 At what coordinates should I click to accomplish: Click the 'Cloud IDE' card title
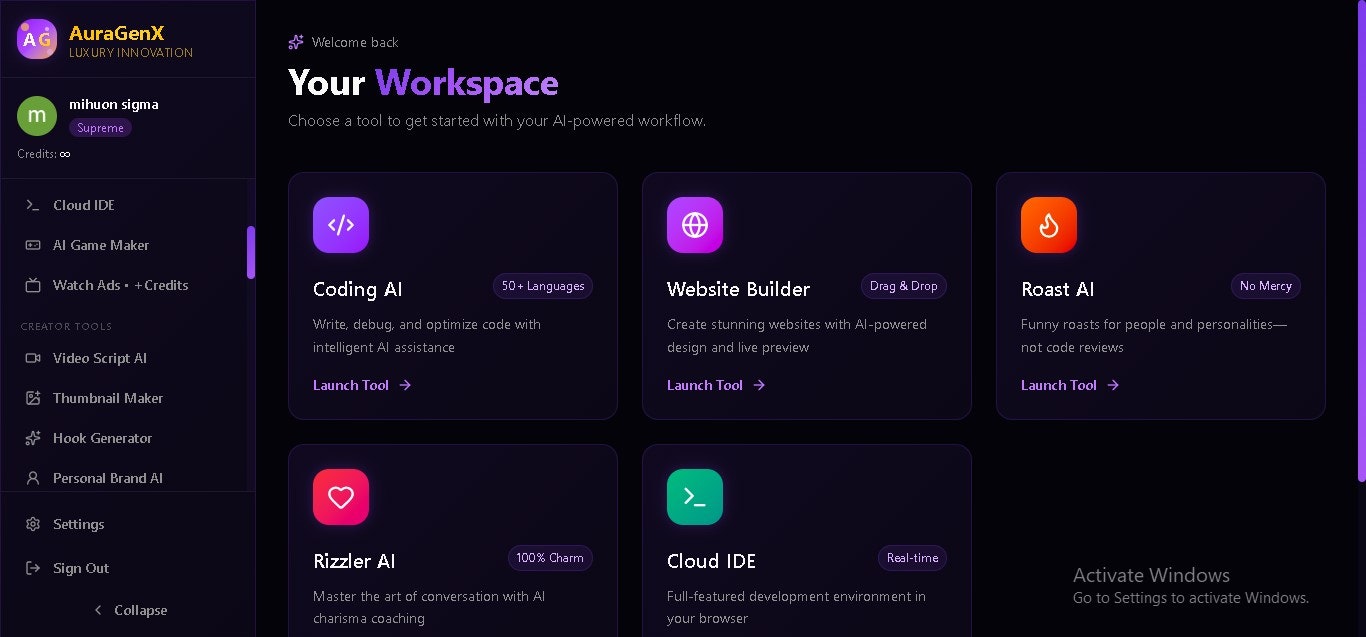712,561
